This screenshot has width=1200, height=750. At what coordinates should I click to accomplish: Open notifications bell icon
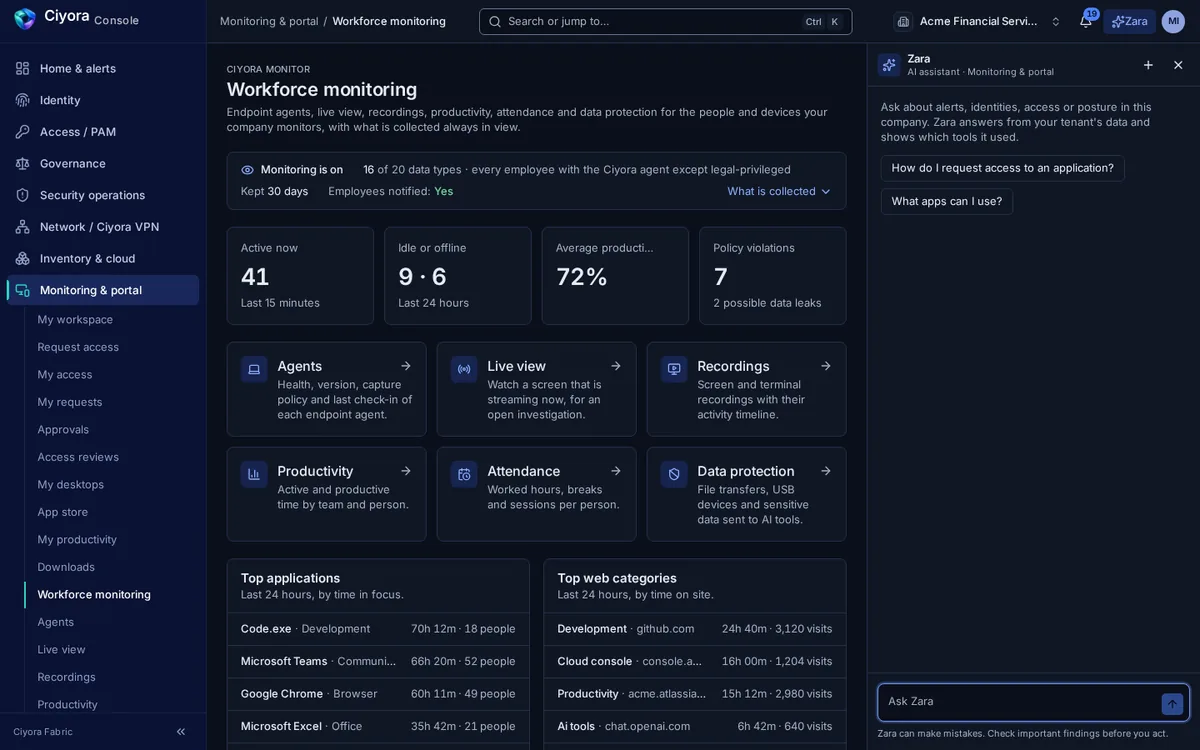tap(1086, 21)
